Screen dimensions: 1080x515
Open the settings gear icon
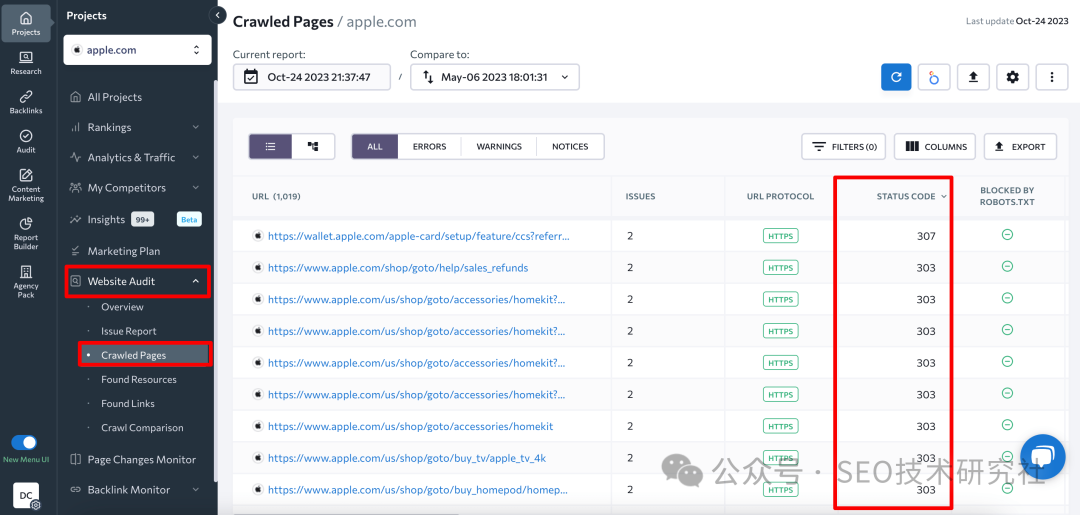(1012, 77)
